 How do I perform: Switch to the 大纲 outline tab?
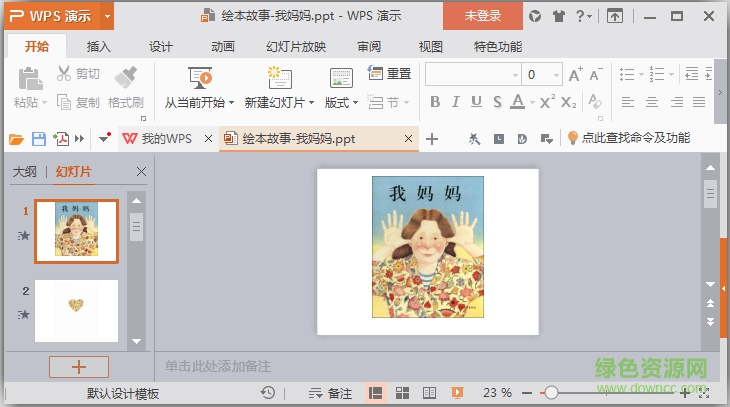pyautogui.click(x=25, y=172)
